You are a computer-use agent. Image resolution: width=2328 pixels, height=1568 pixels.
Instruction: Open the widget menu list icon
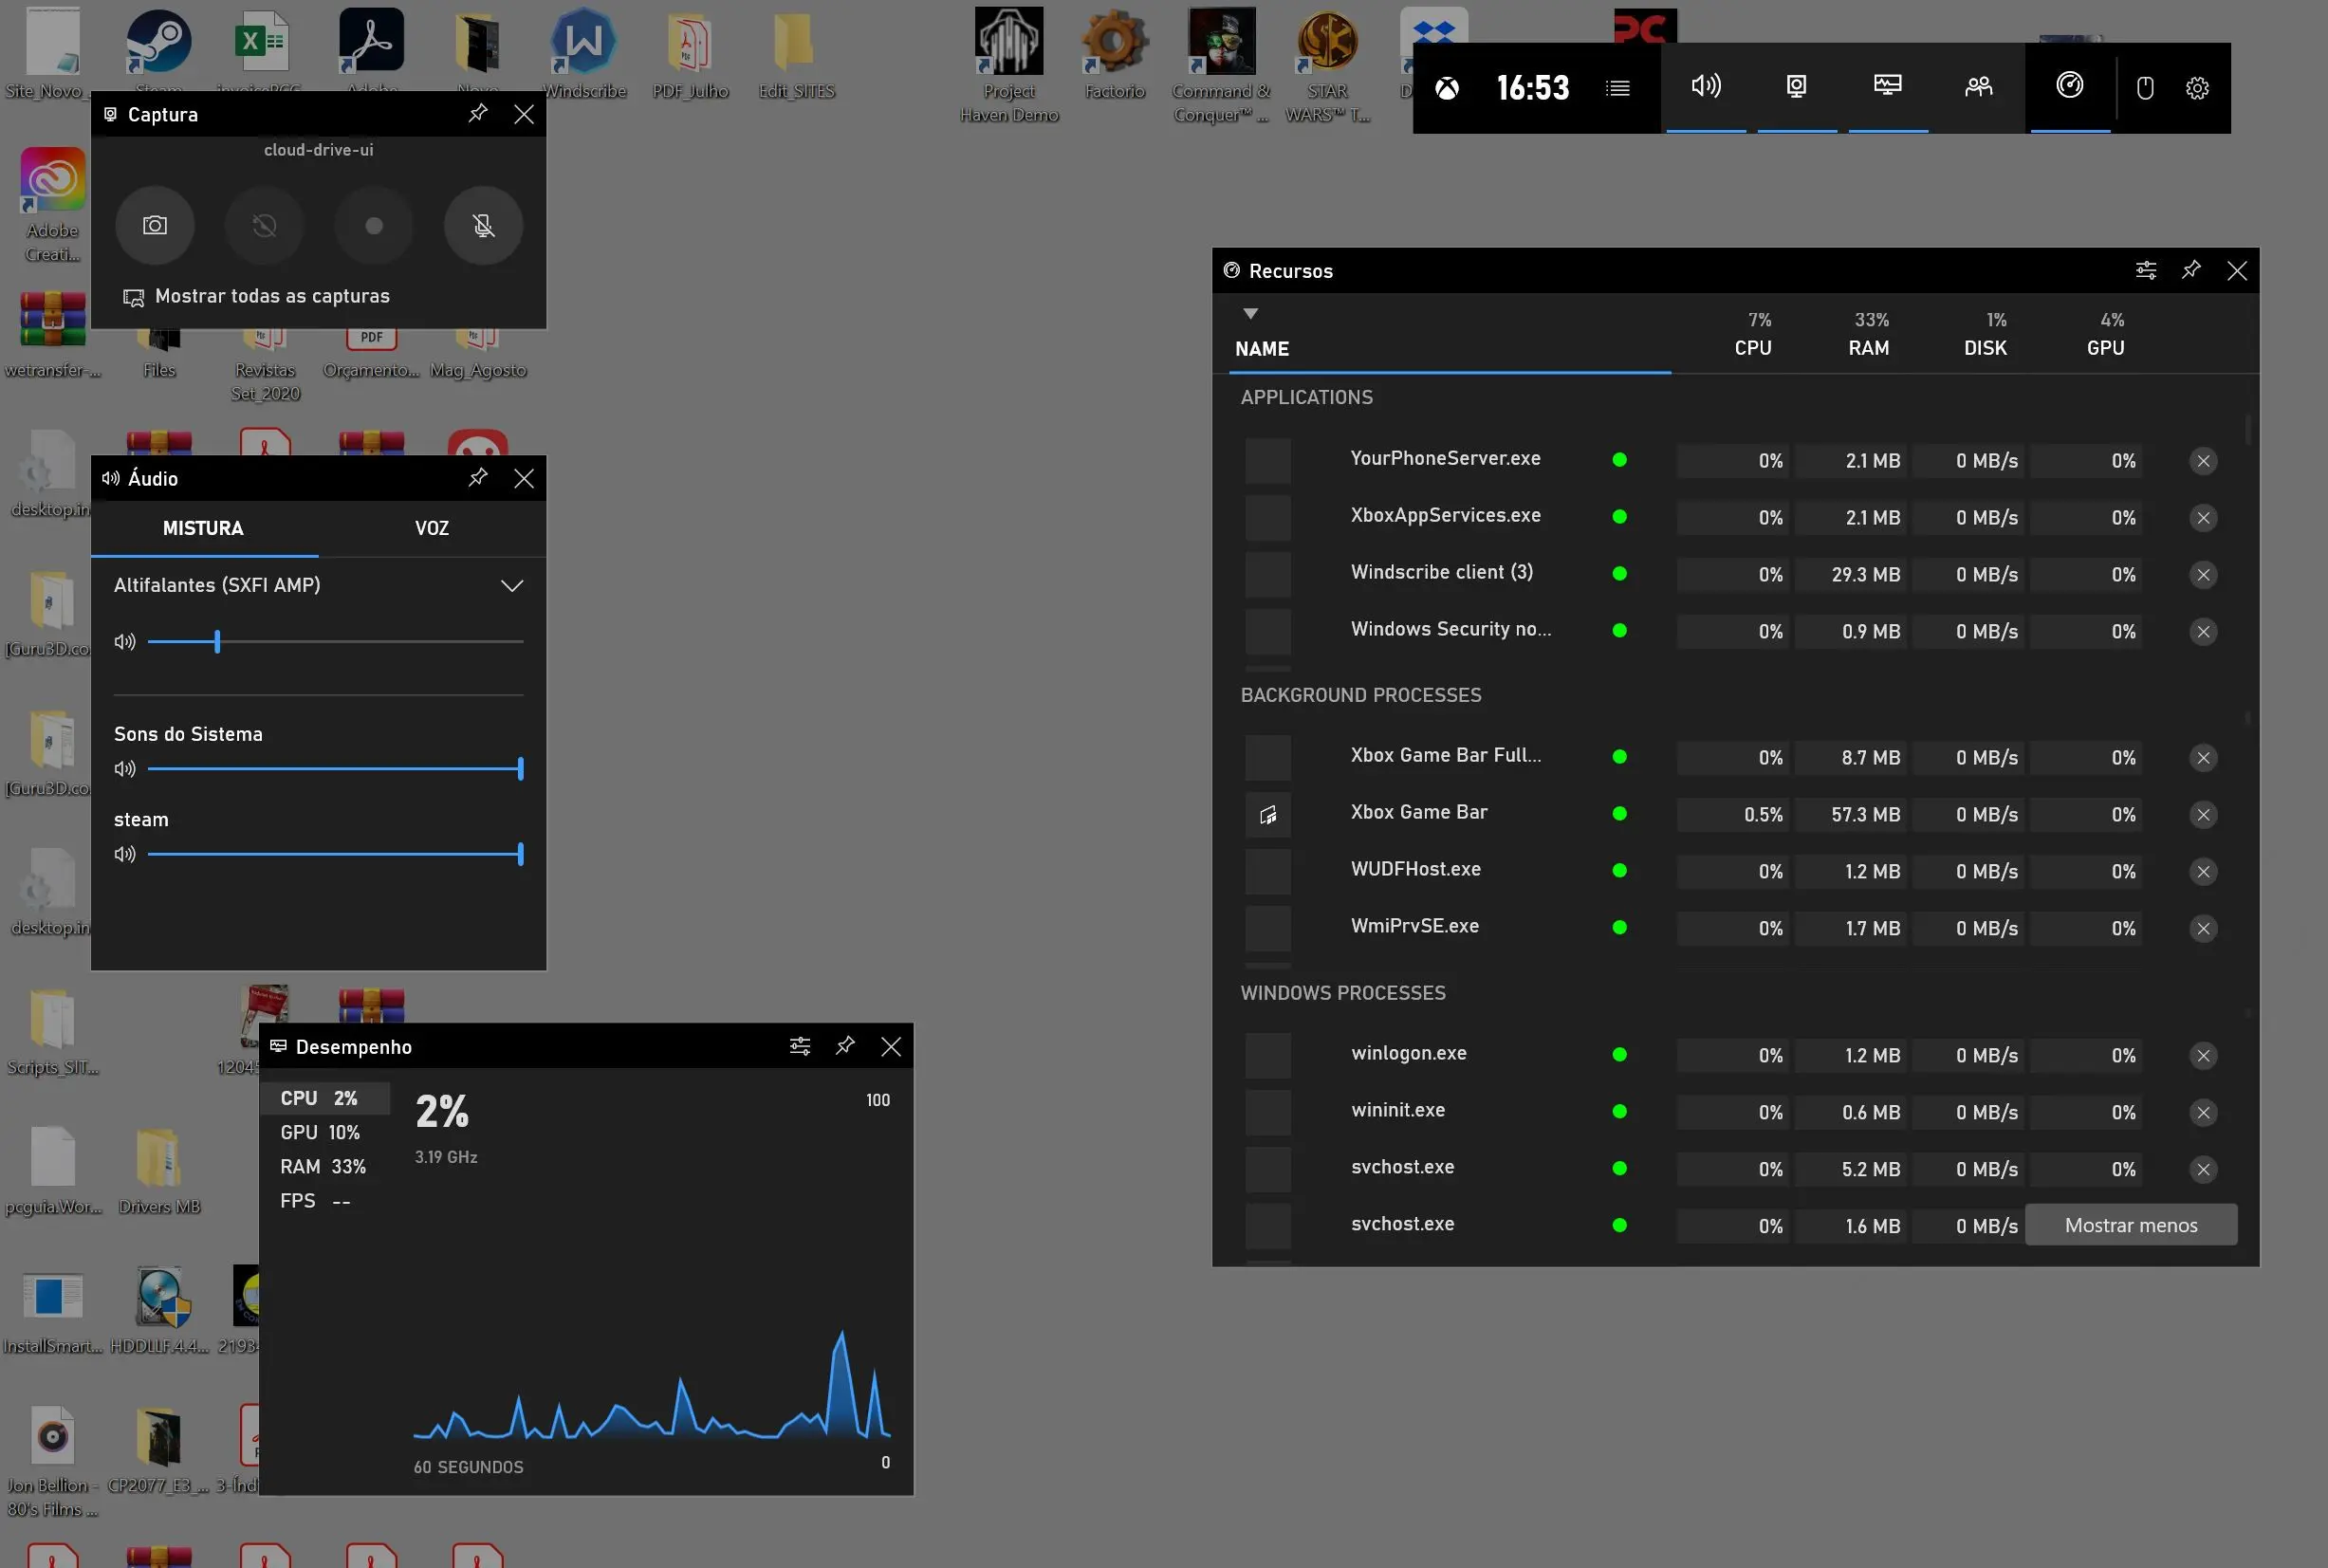point(1618,88)
